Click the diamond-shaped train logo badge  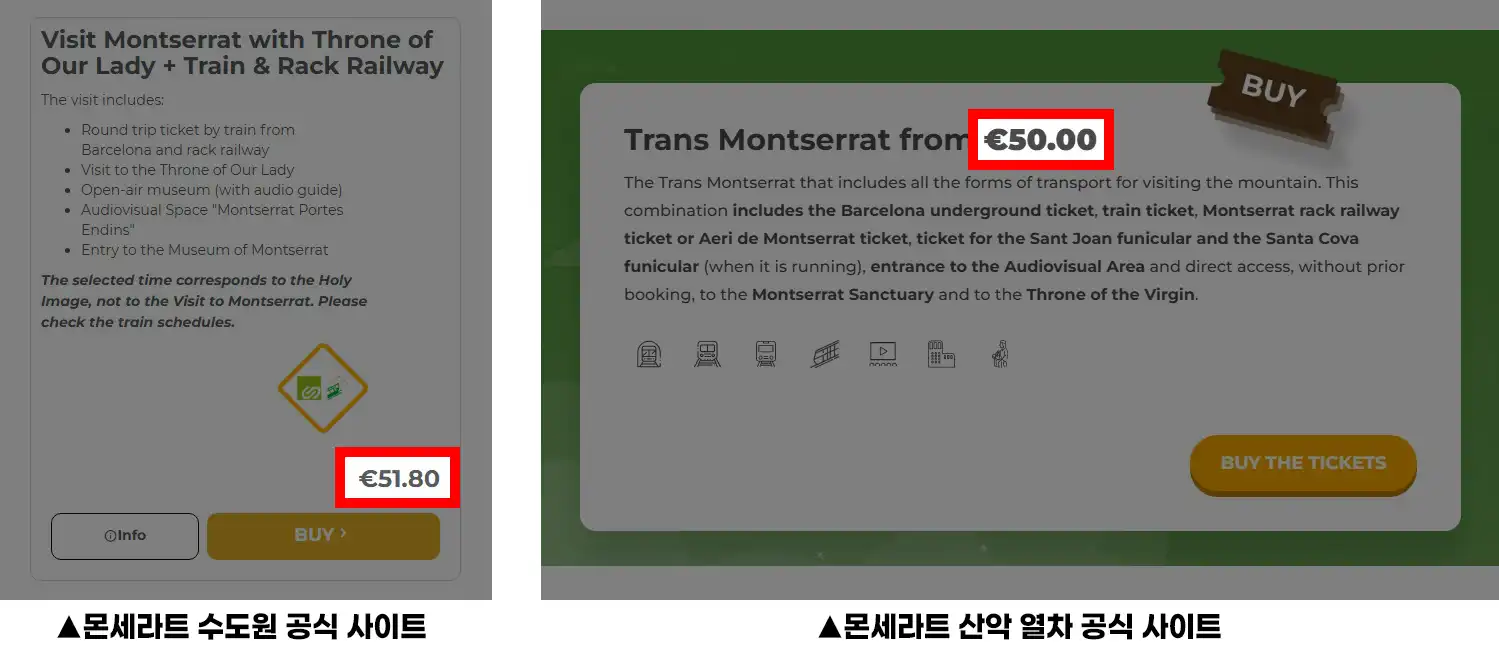(x=322, y=388)
